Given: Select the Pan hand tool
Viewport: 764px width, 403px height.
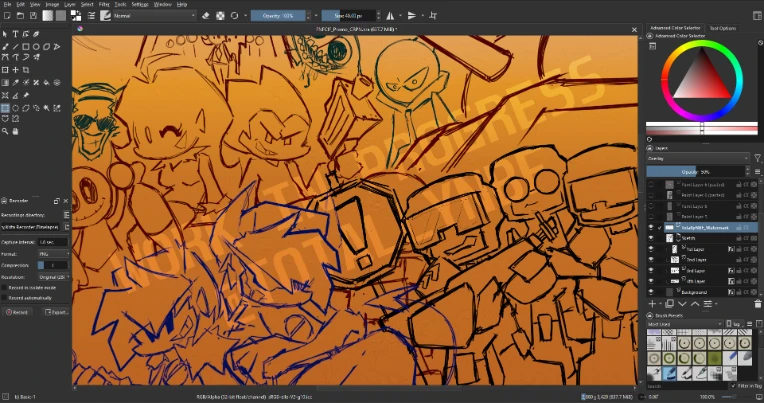Looking at the screenshot, I should click(16, 131).
